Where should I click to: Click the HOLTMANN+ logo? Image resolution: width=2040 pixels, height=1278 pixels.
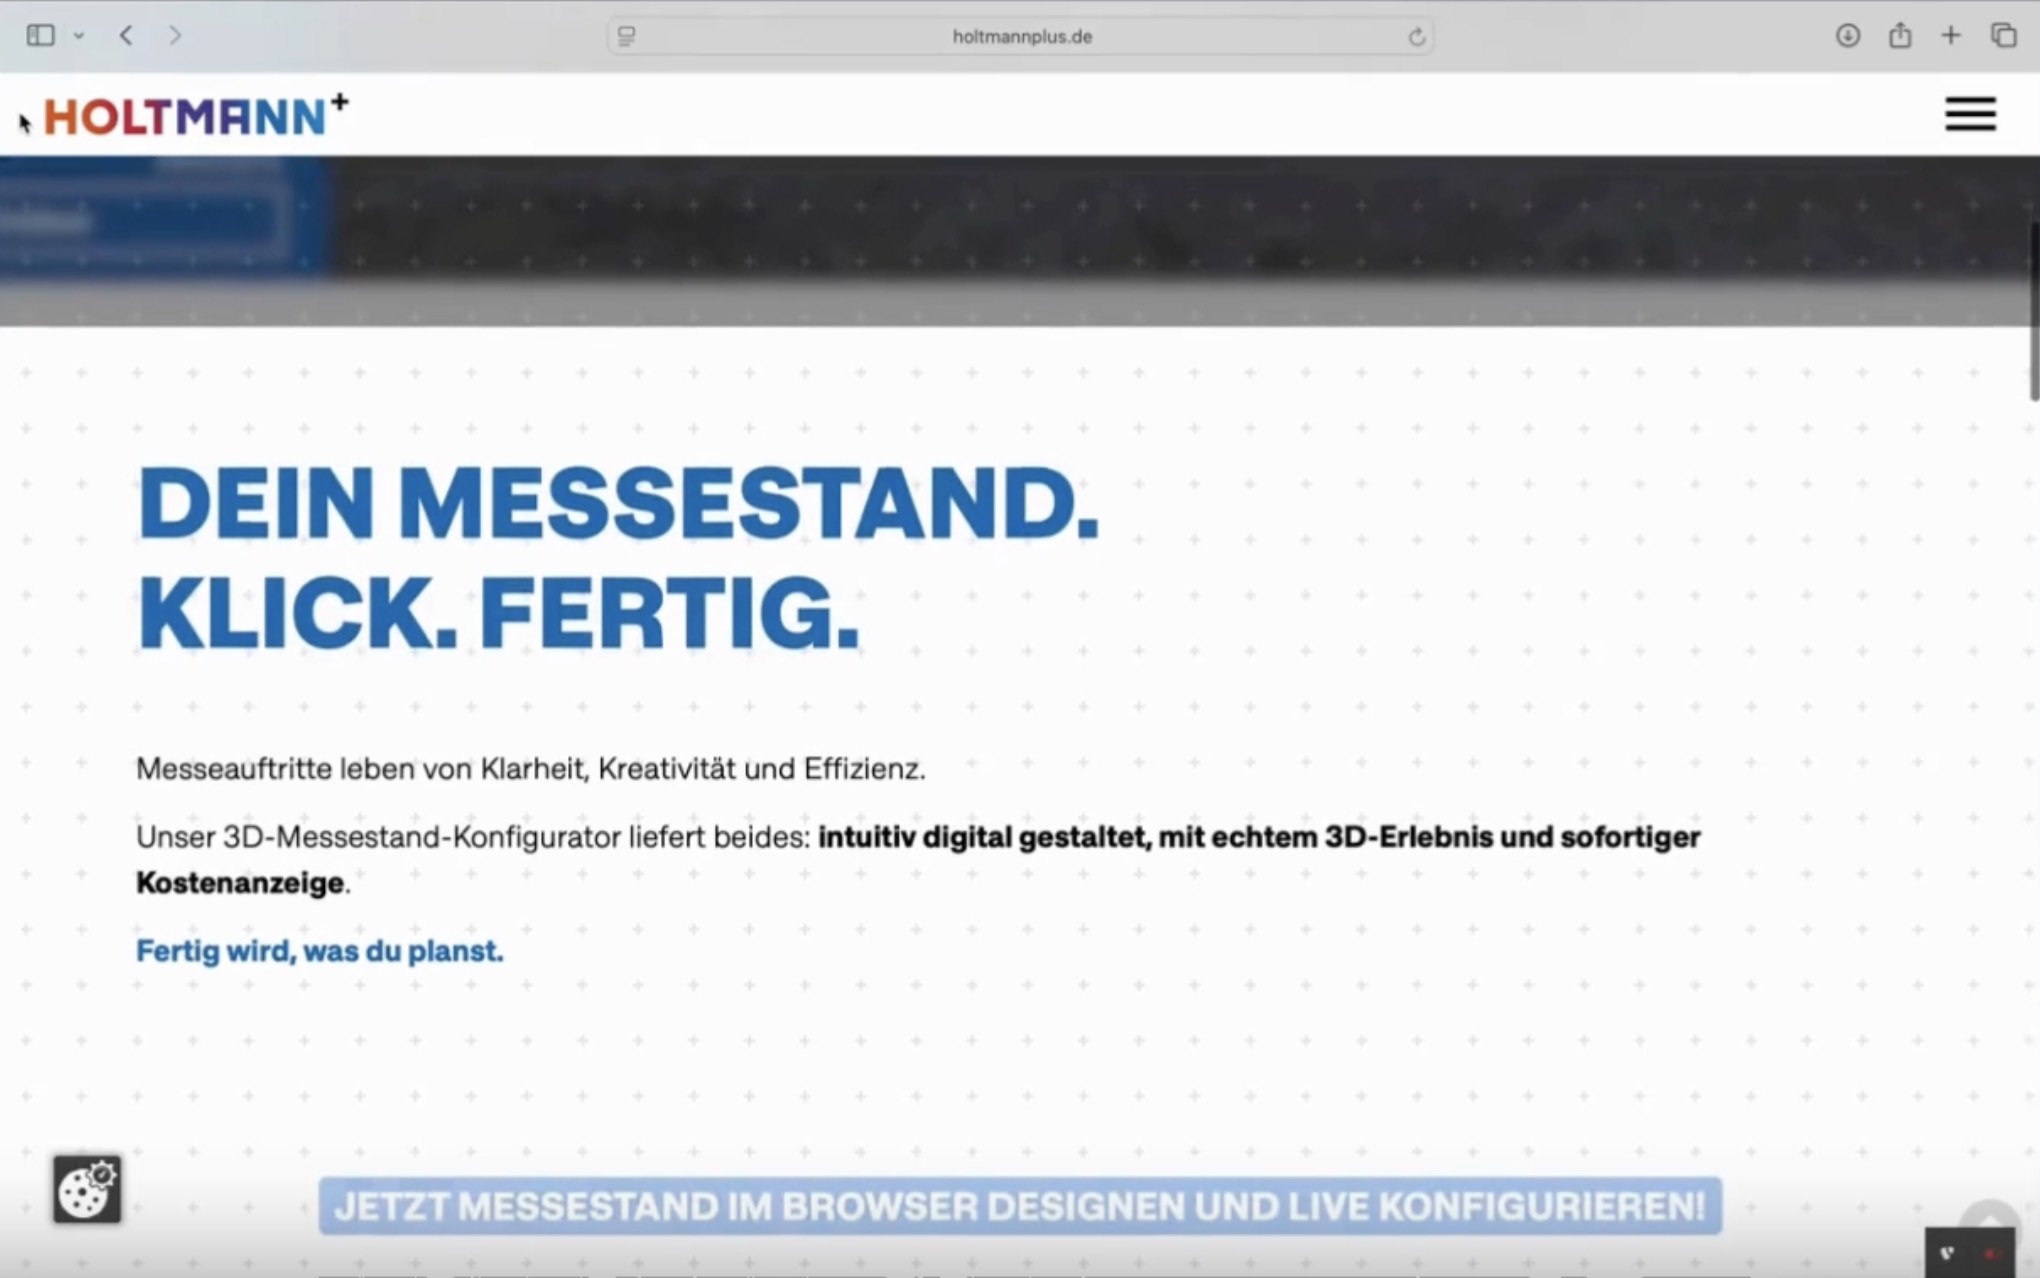[196, 115]
